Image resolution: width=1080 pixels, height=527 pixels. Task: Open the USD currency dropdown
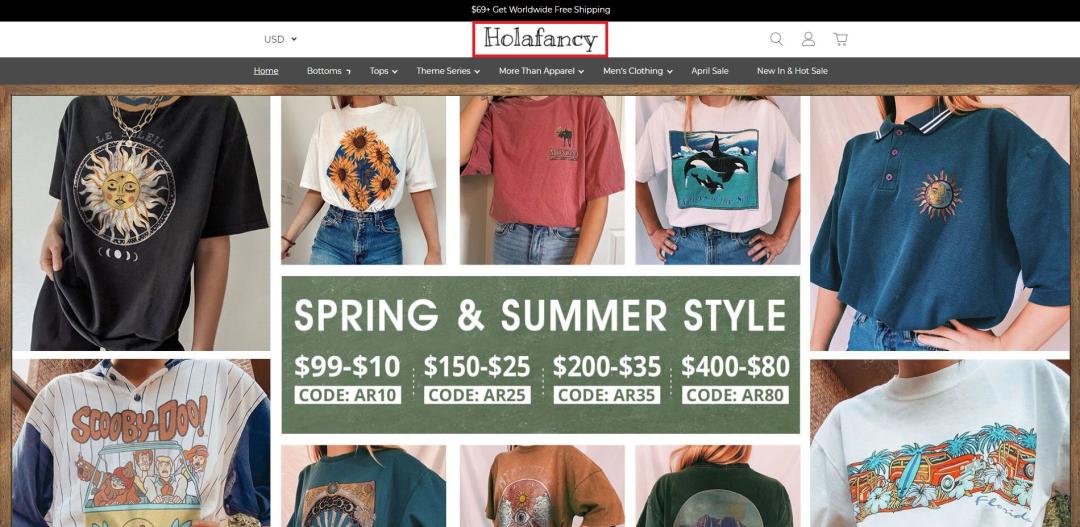280,39
